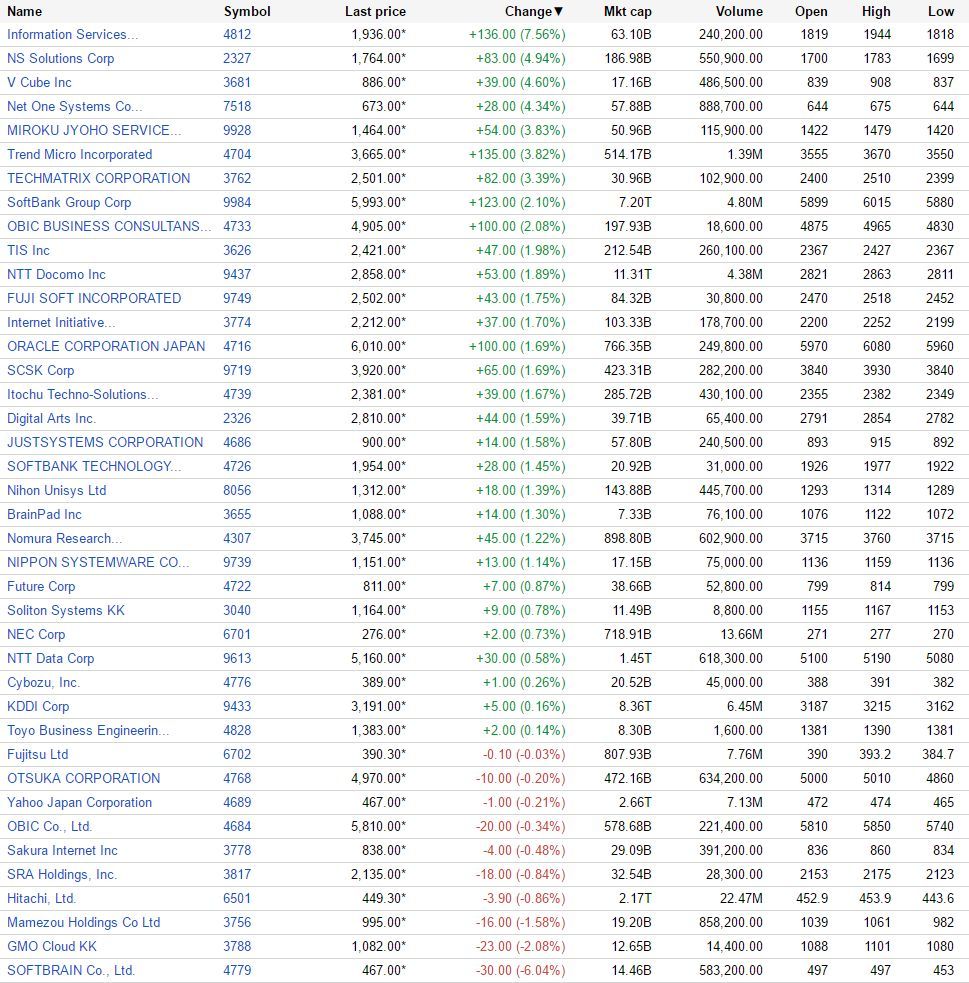The height and width of the screenshot is (983, 969).
Task: Open SRA Holdings, Inc. link
Action: [x=62, y=875]
